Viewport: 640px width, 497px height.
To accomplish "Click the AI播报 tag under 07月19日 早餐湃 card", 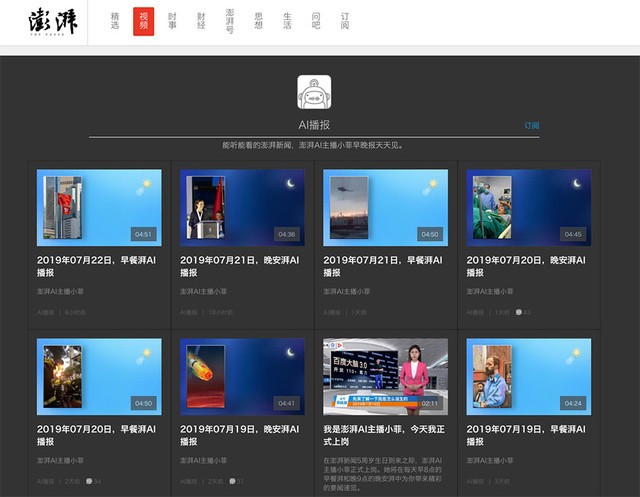I will 475,481.
